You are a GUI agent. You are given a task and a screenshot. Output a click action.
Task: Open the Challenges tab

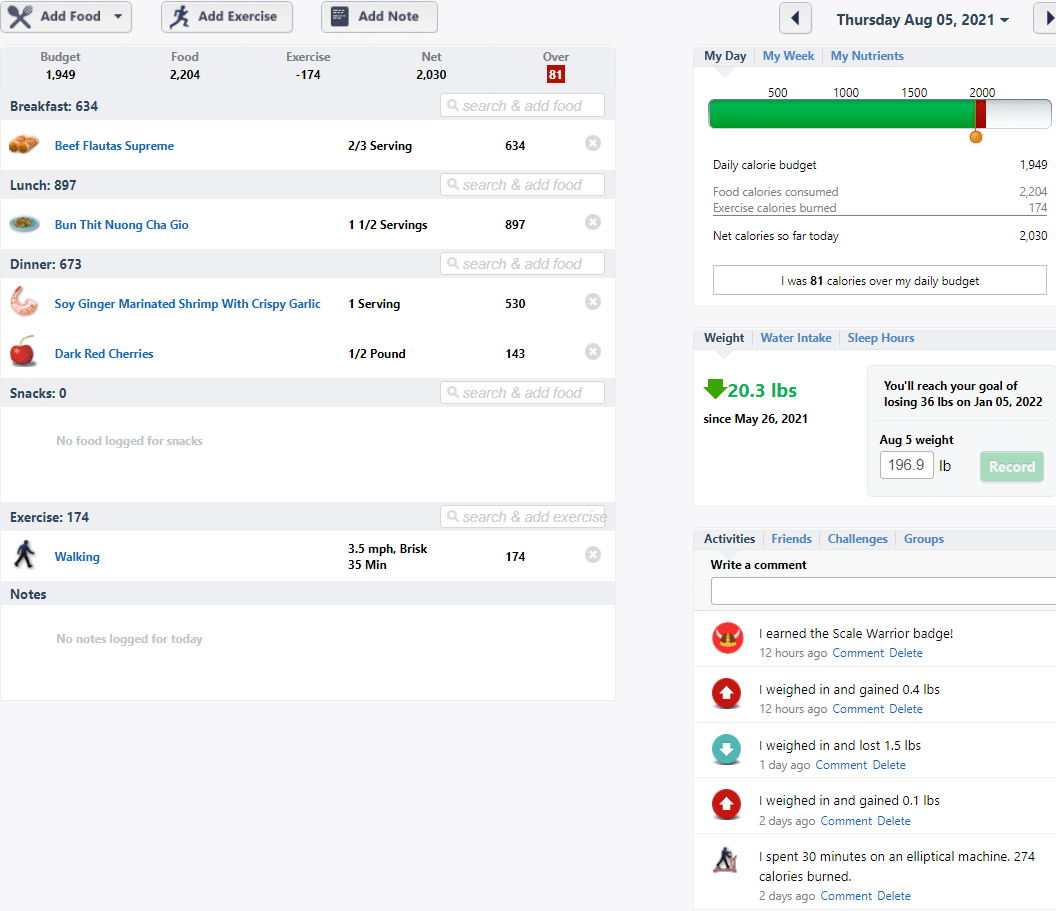coord(857,539)
